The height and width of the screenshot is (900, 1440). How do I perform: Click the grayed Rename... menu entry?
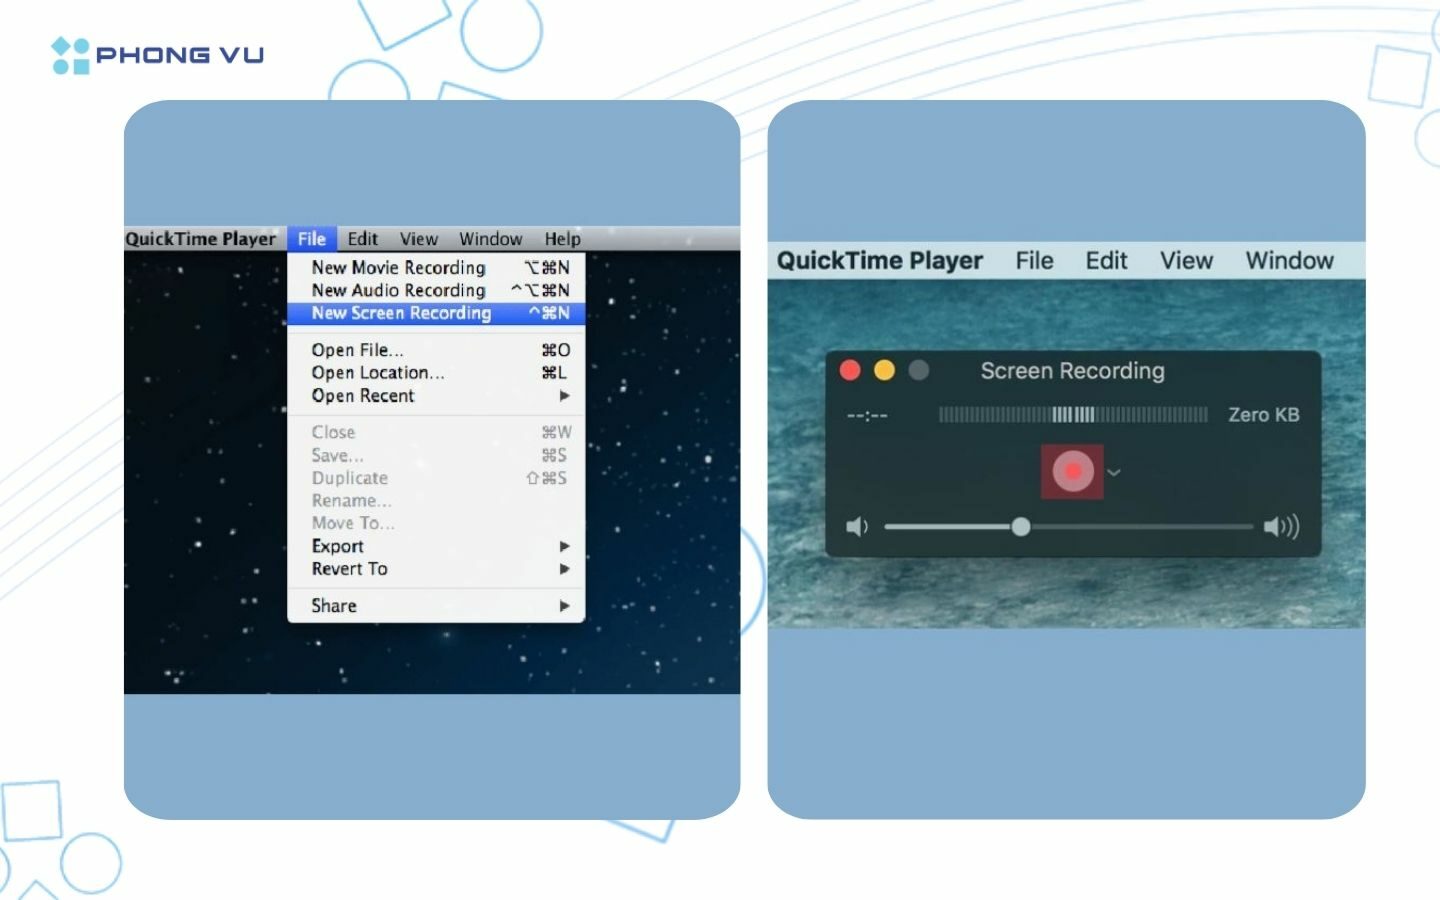(x=436, y=500)
